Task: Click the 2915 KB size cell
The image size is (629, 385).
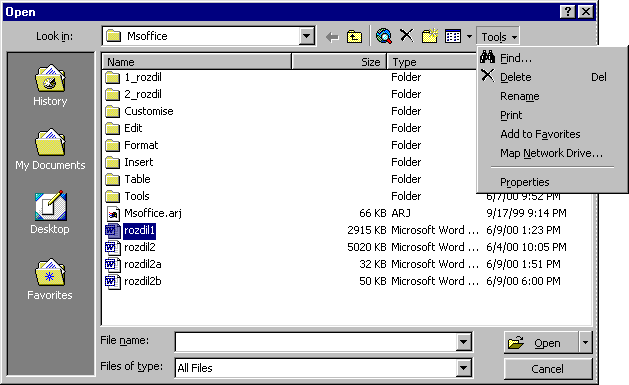Action: tap(366, 231)
